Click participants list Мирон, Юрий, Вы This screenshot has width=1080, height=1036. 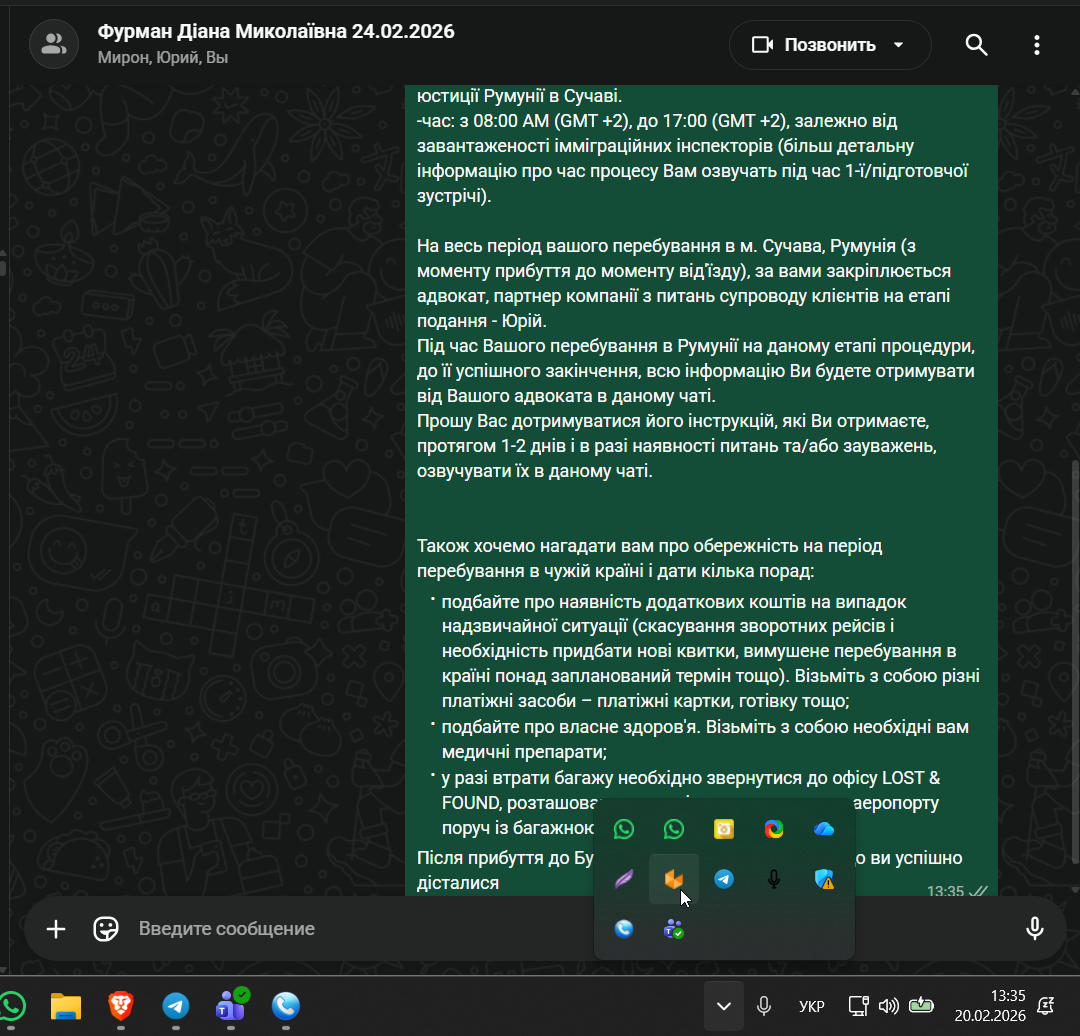(x=163, y=58)
